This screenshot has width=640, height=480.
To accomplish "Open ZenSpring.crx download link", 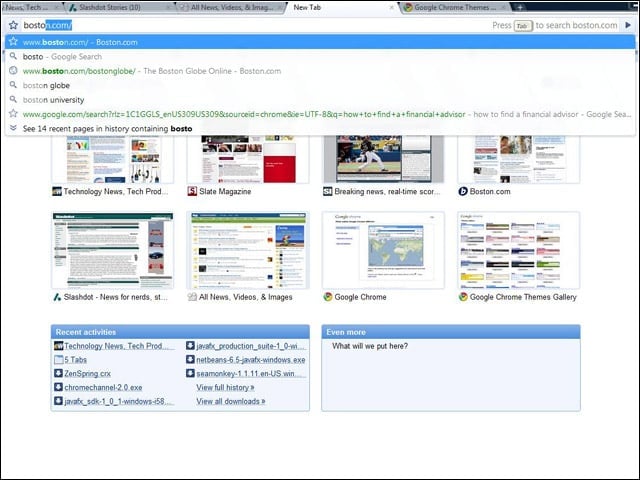I will pos(87,373).
